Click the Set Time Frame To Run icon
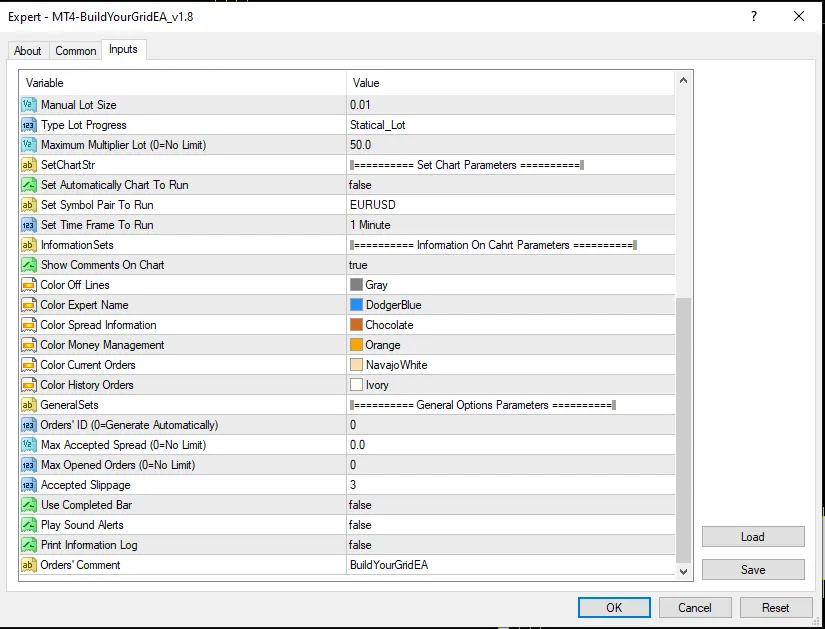Image resolution: width=825 pixels, height=629 pixels. (28, 225)
